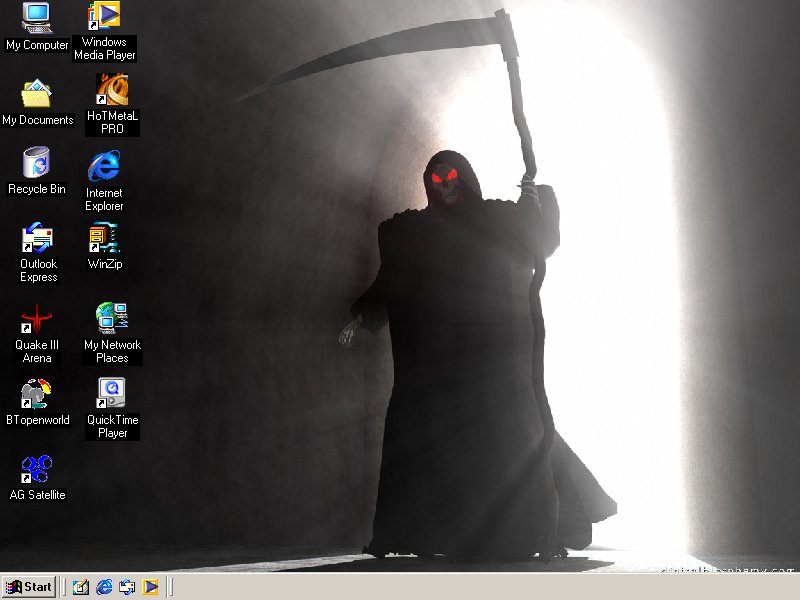Select the Outlook Express desktop icon
Image resolution: width=800 pixels, height=600 pixels.
[x=37, y=240]
